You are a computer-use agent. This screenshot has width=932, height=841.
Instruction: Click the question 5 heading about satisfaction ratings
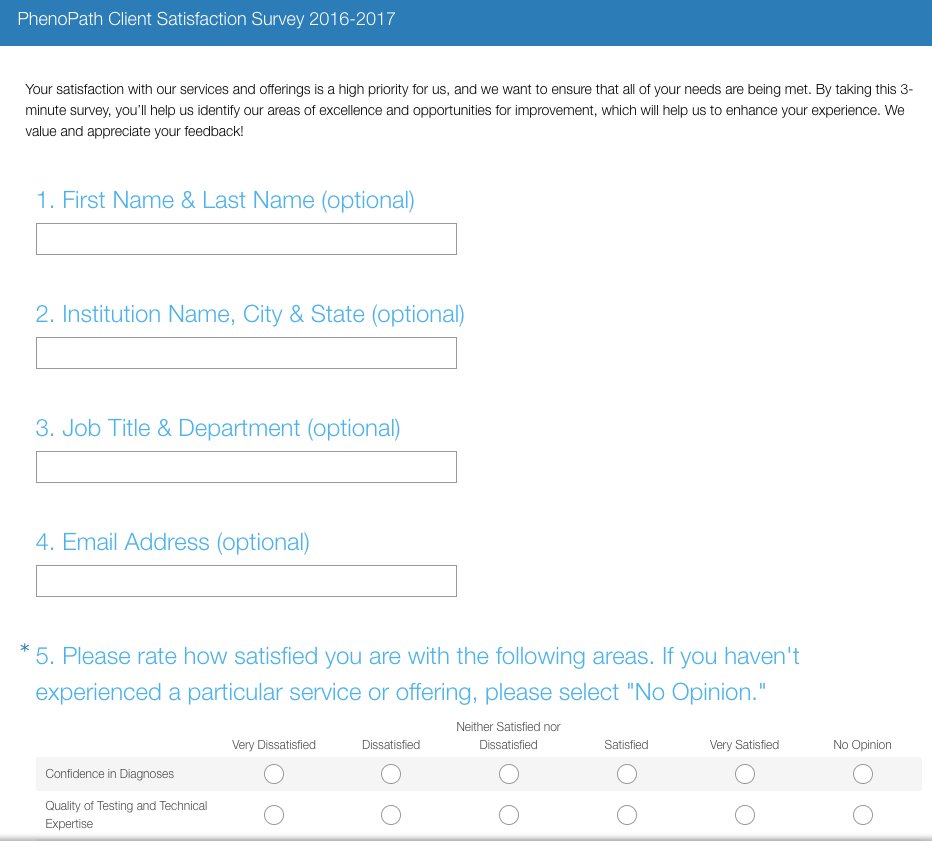pos(417,674)
